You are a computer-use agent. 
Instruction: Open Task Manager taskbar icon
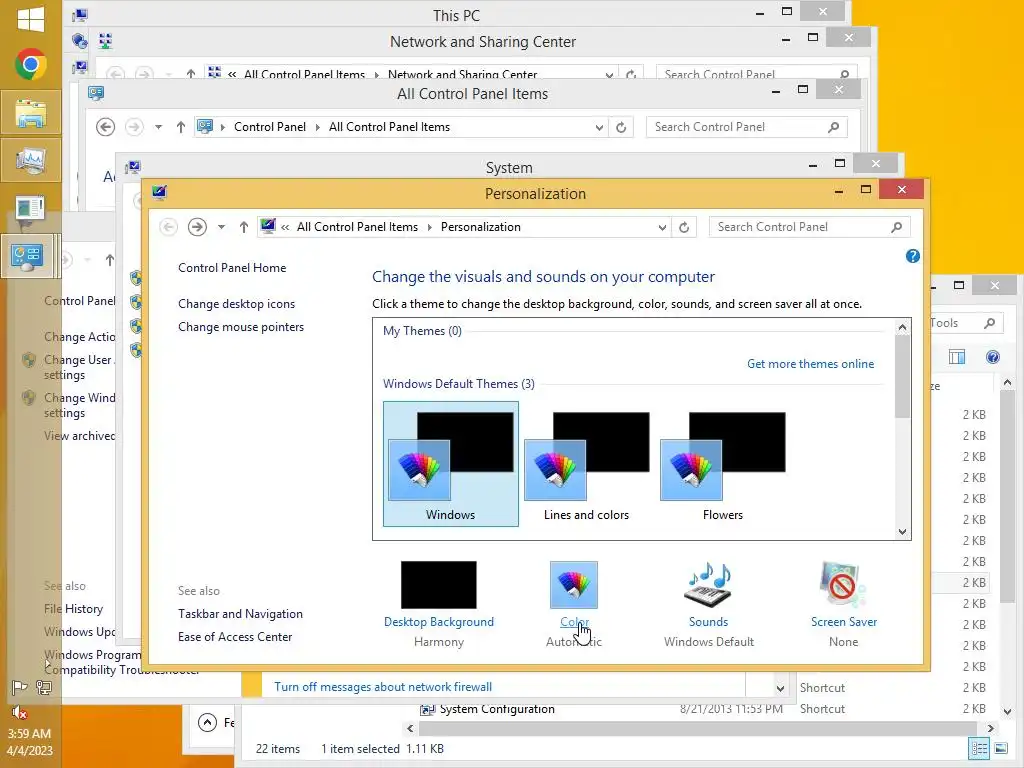(x=31, y=161)
